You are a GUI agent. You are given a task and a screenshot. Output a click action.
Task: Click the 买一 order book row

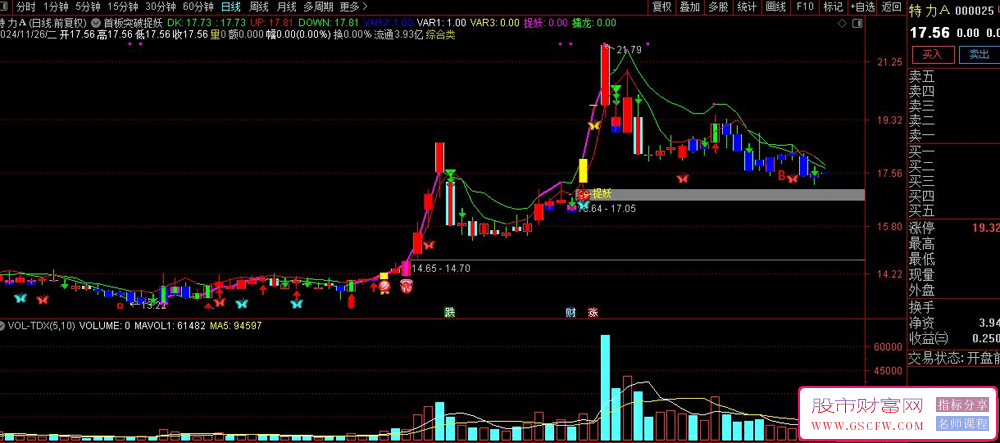pos(954,152)
